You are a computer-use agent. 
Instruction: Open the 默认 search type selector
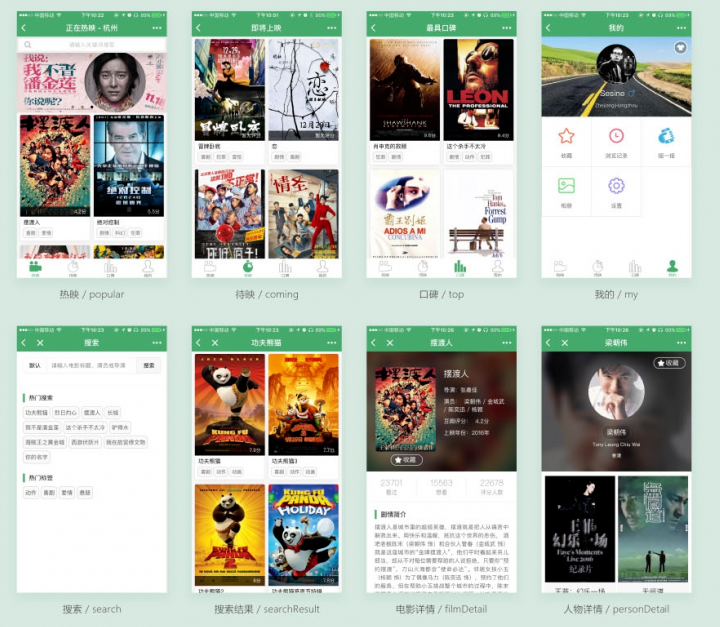[x=35, y=366]
